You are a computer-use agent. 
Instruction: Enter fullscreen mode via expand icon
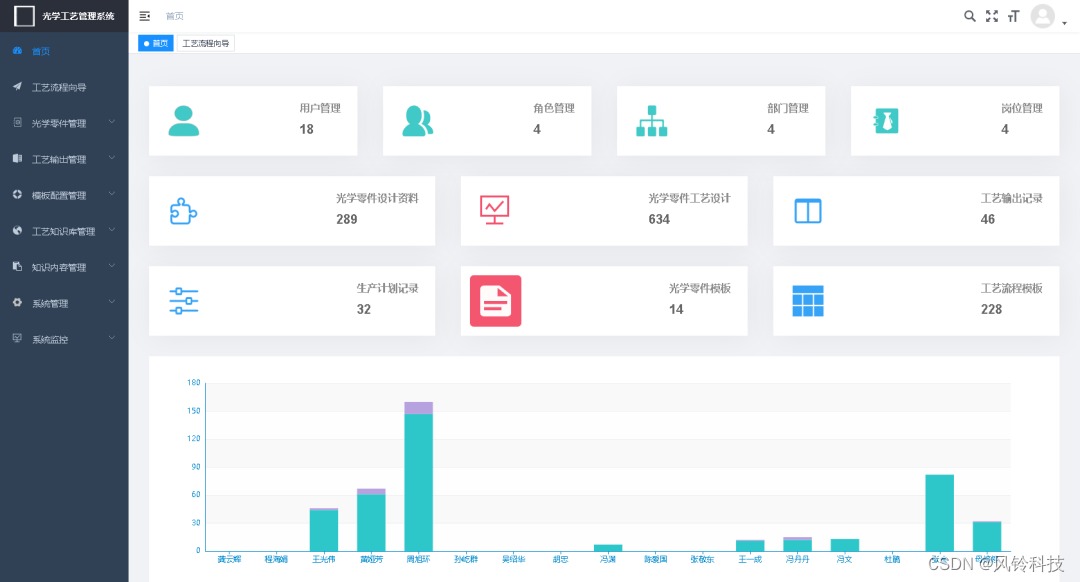pyautogui.click(x=992, y=16)
